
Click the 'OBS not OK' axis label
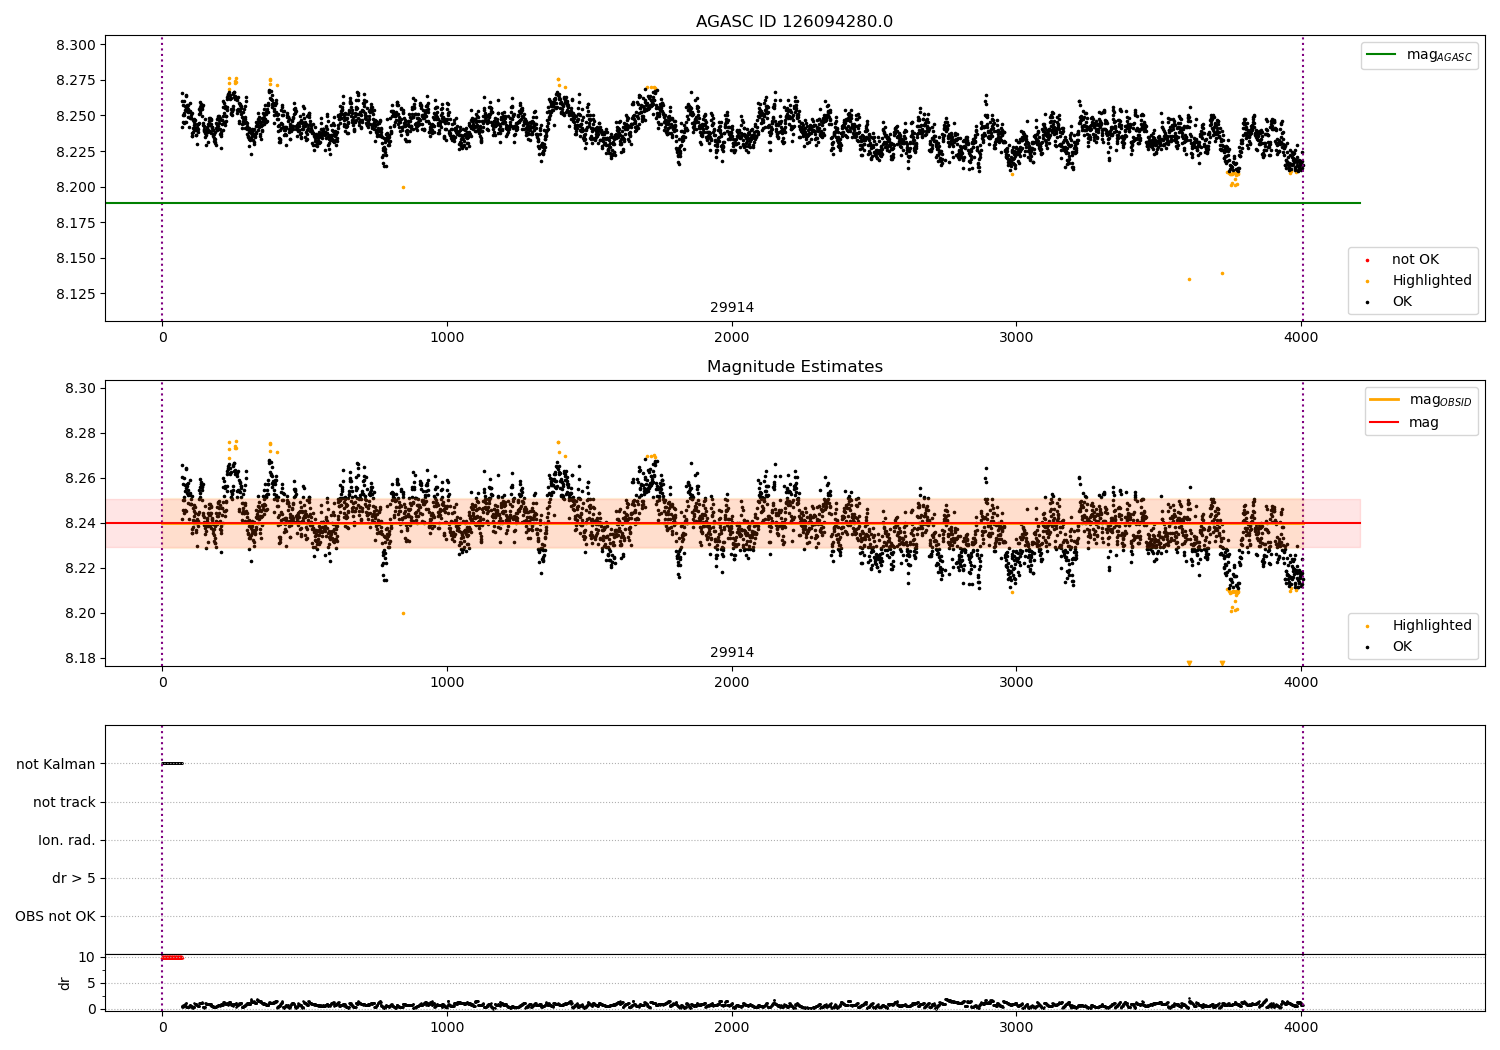[x=55, y=916]
